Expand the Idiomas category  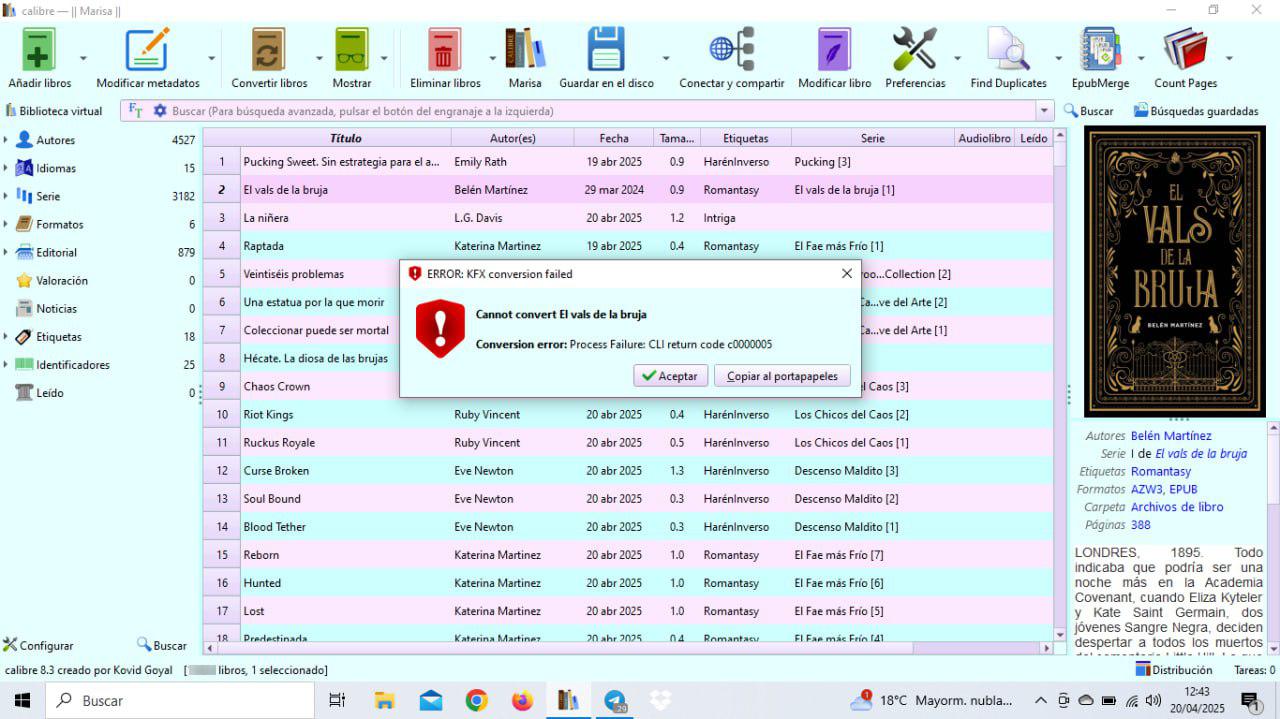pyautogui.click(x=6, y=168)
